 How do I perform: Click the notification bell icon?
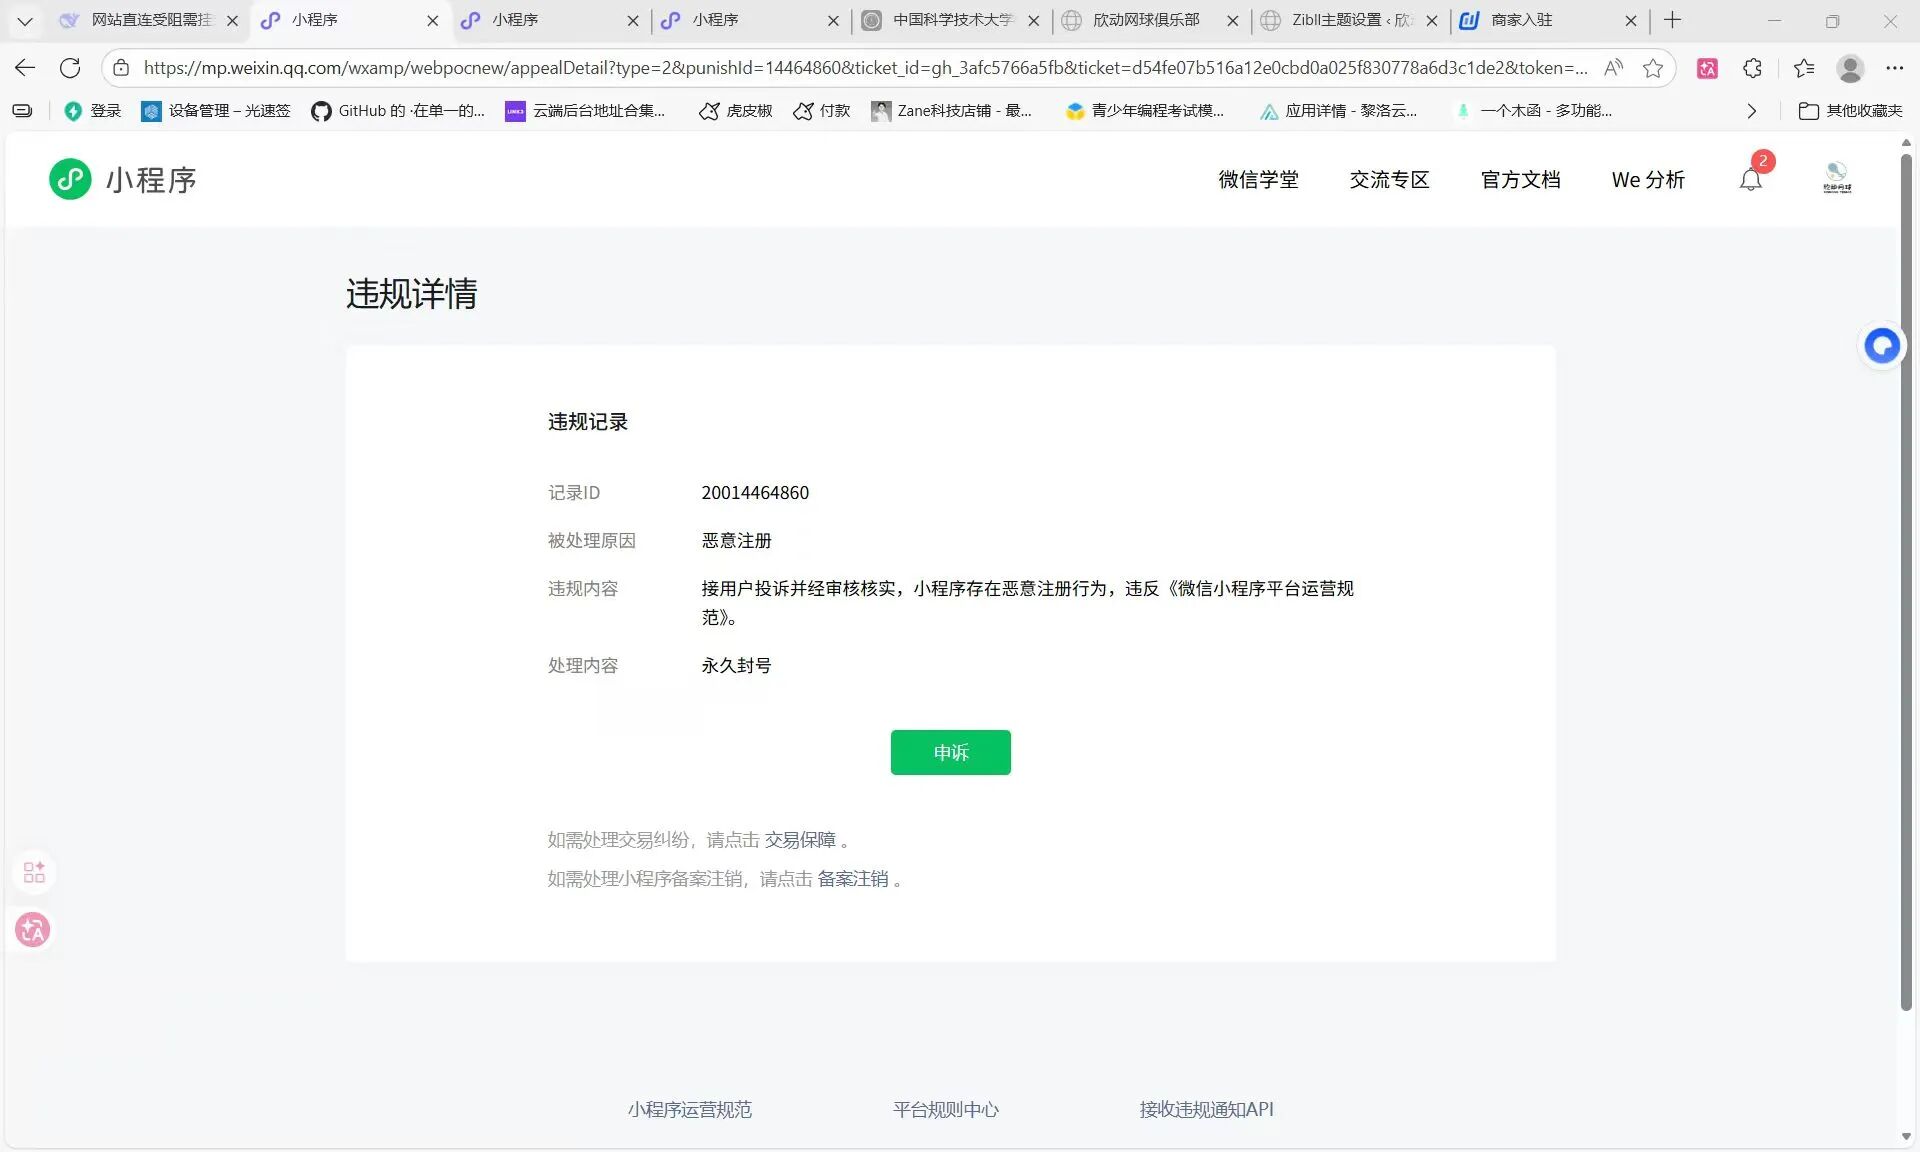pos(1750,180)
